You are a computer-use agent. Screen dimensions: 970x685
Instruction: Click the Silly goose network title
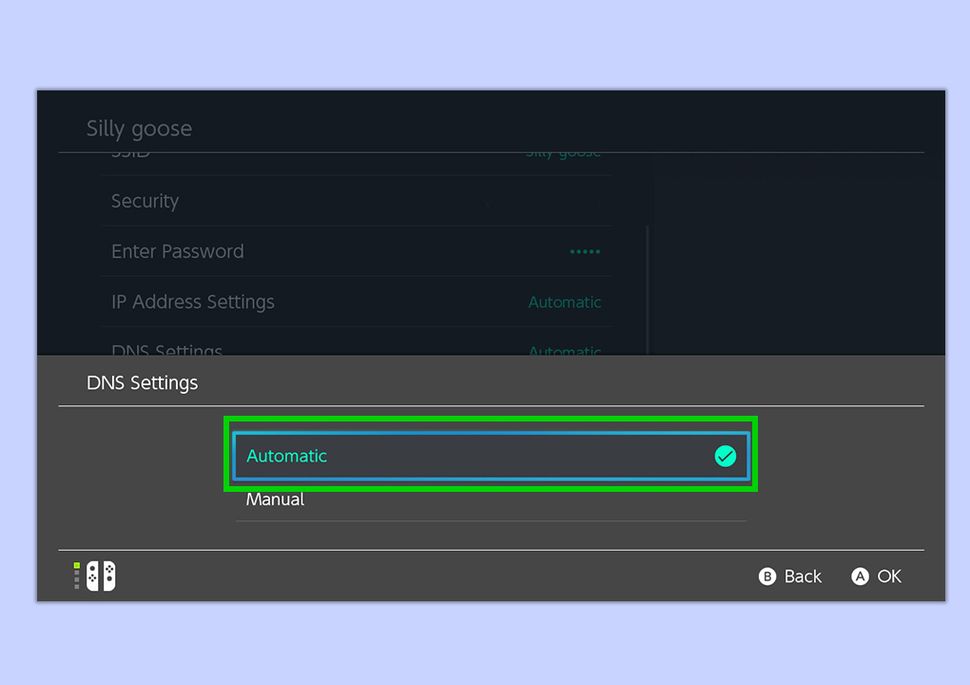click(x=139, y=128)
